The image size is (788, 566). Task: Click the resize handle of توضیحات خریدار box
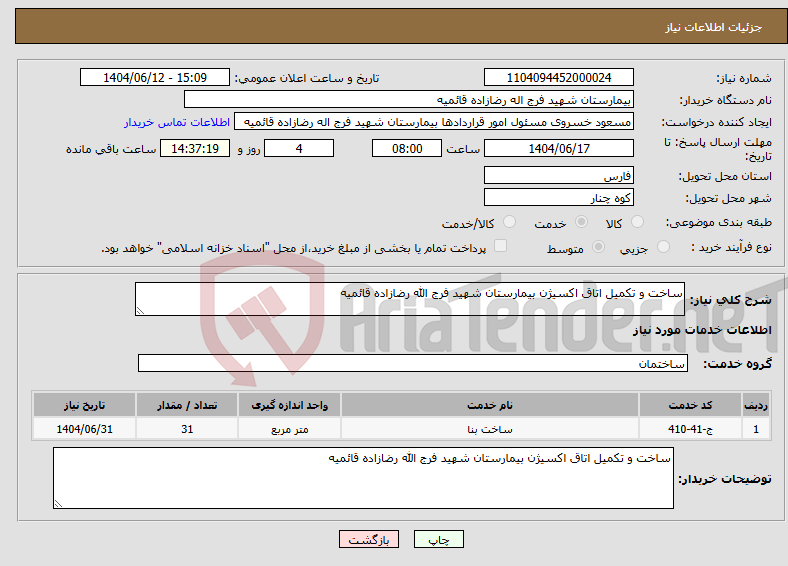click(58, 504)
